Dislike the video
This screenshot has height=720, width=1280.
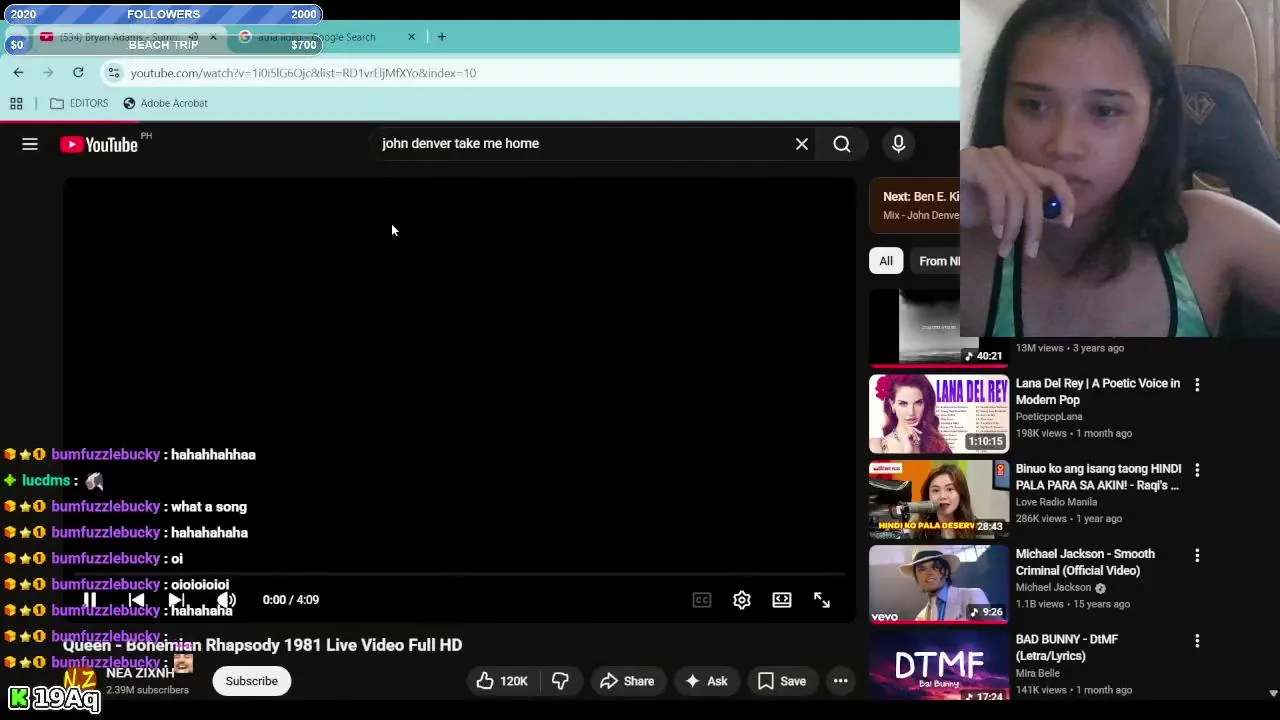pos(560,681)
